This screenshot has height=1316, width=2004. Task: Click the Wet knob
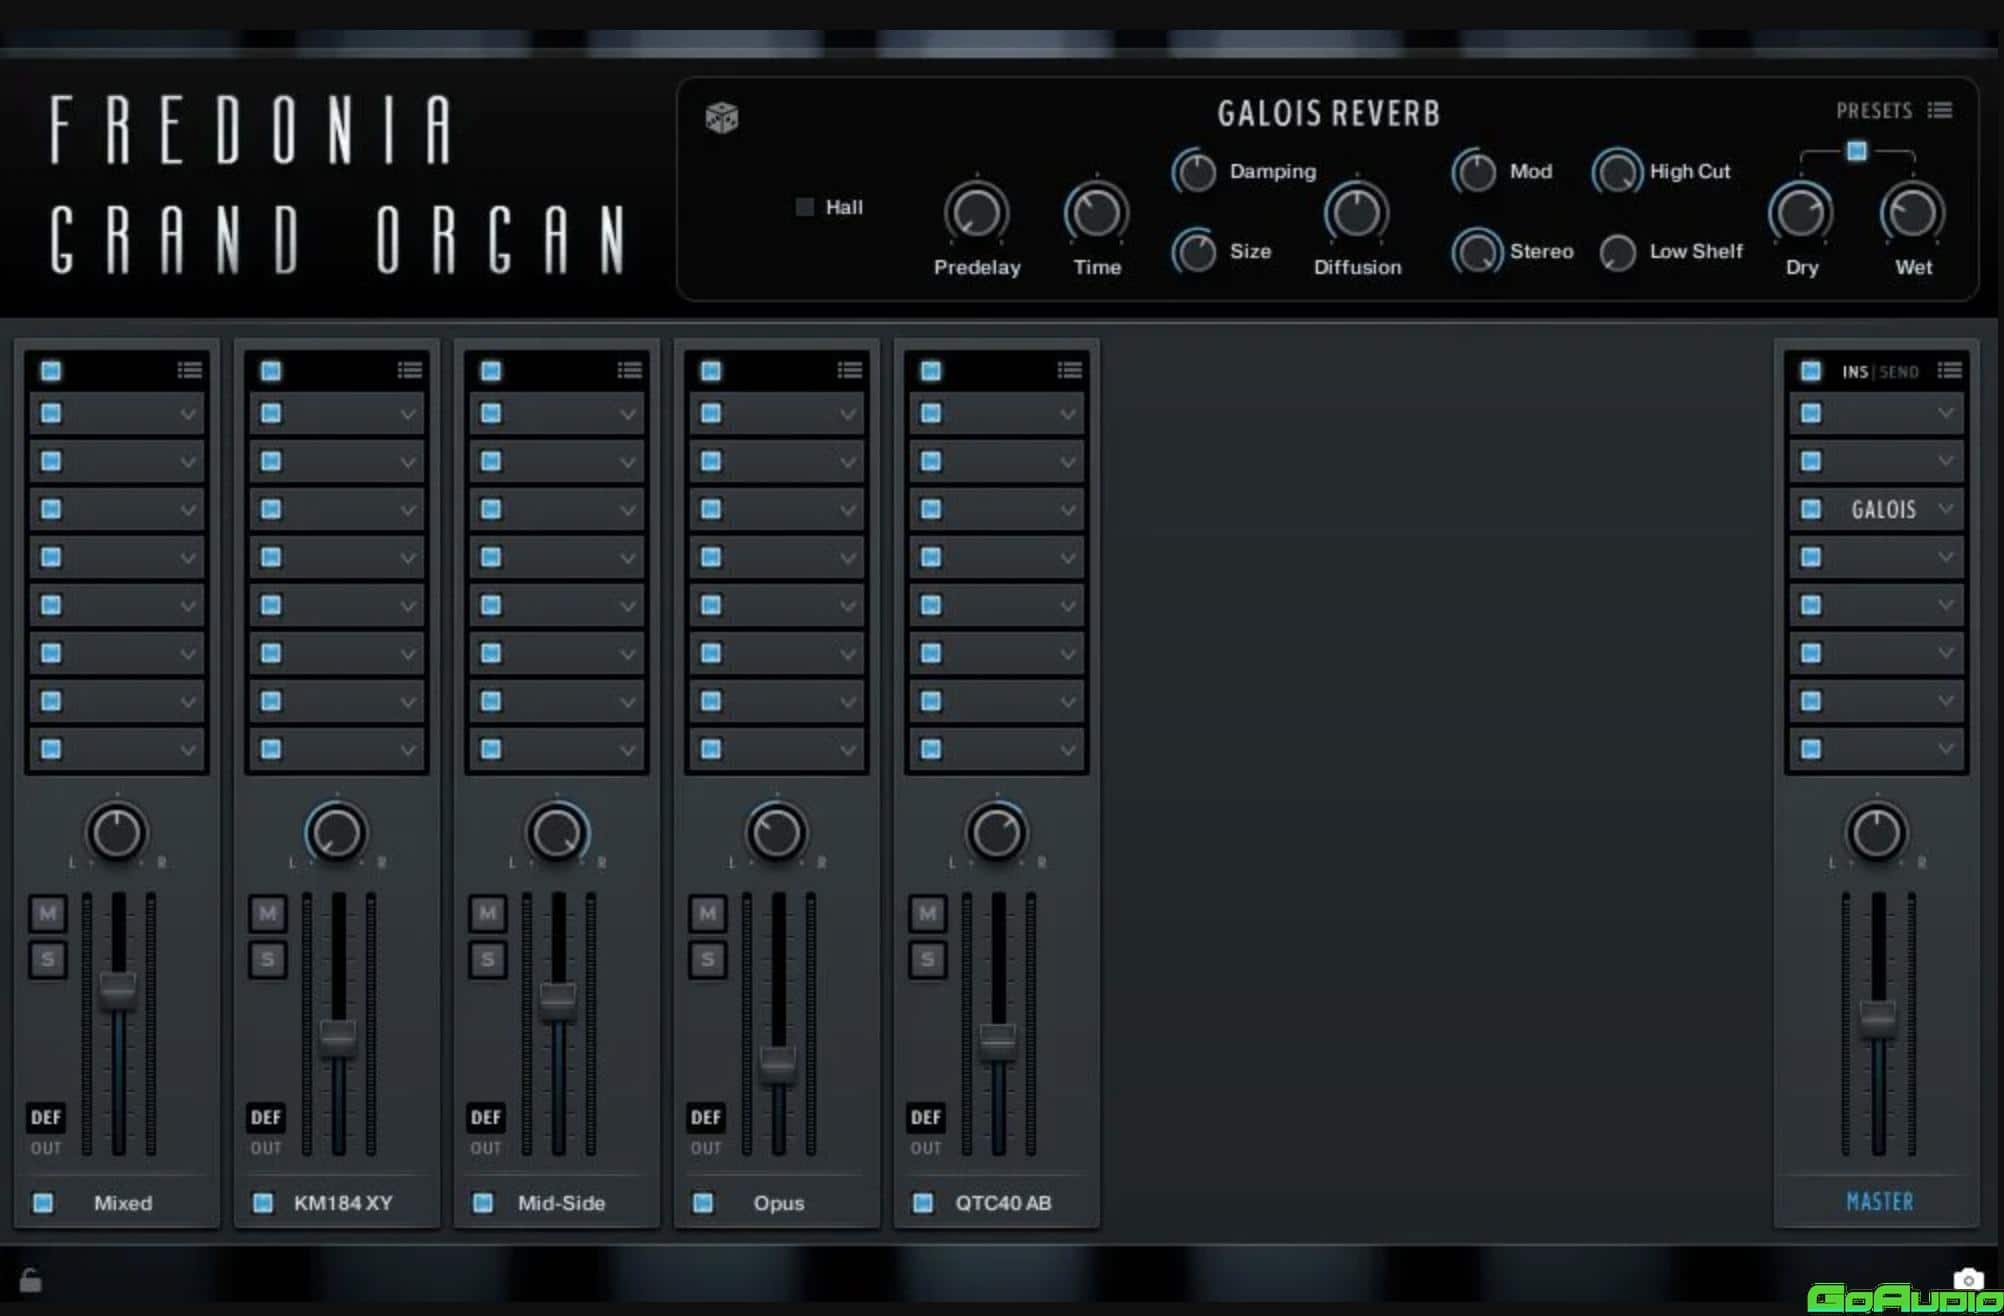pos(1912,213)
